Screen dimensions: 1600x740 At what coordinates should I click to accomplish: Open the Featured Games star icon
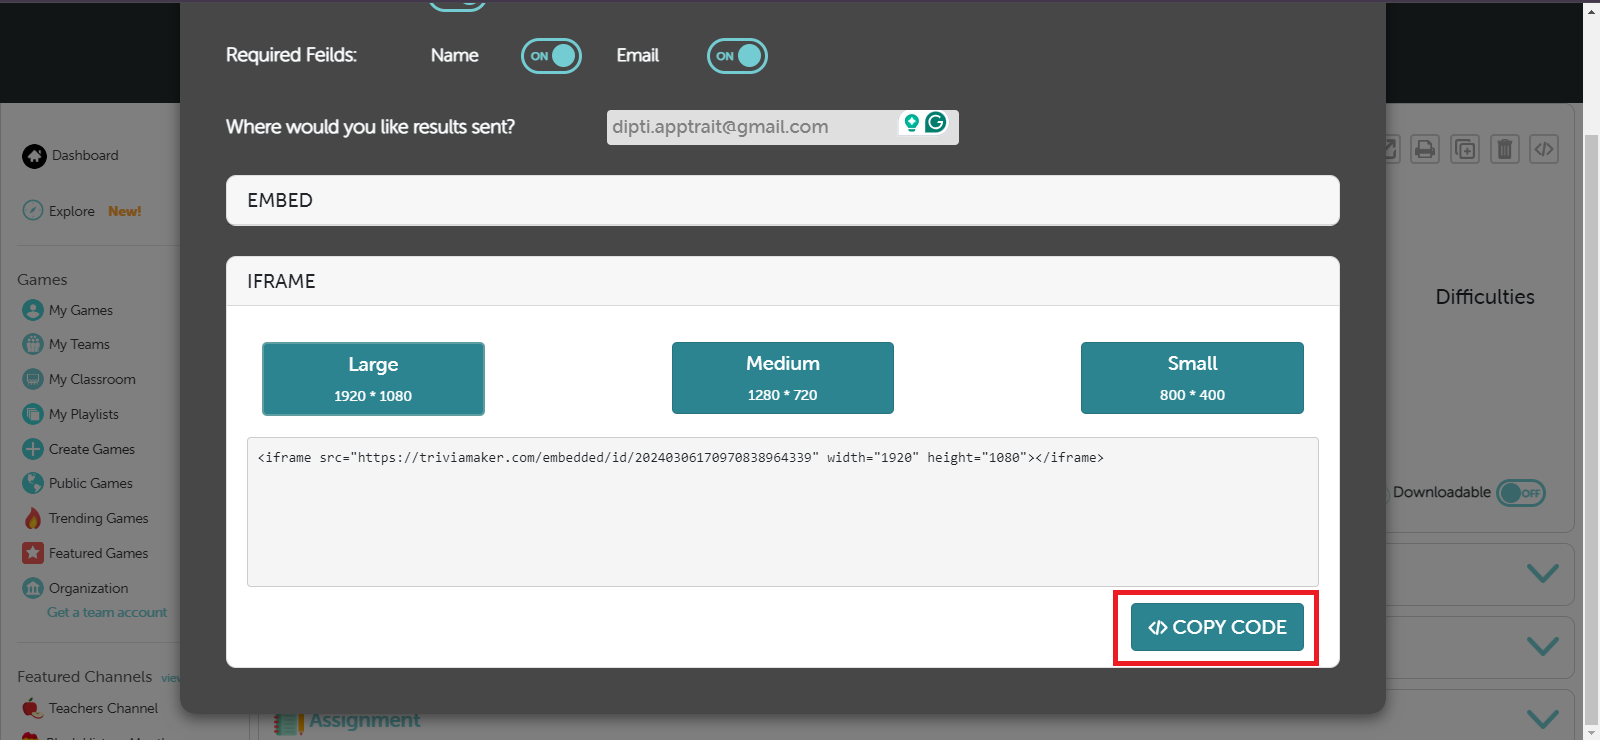[x=33, y=552]
